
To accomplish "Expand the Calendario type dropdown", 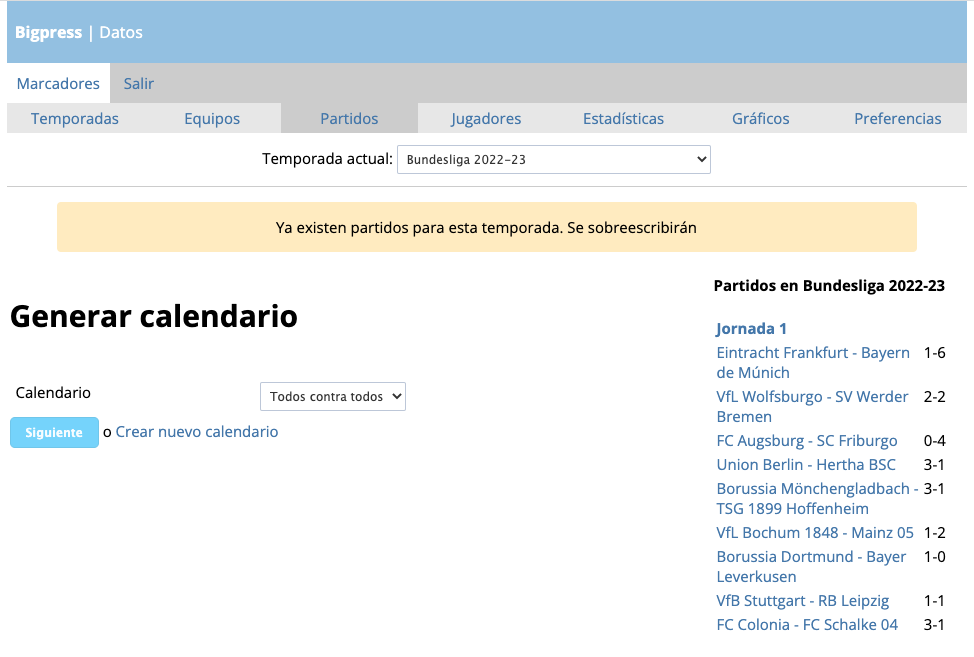I will tap(332, 397).
